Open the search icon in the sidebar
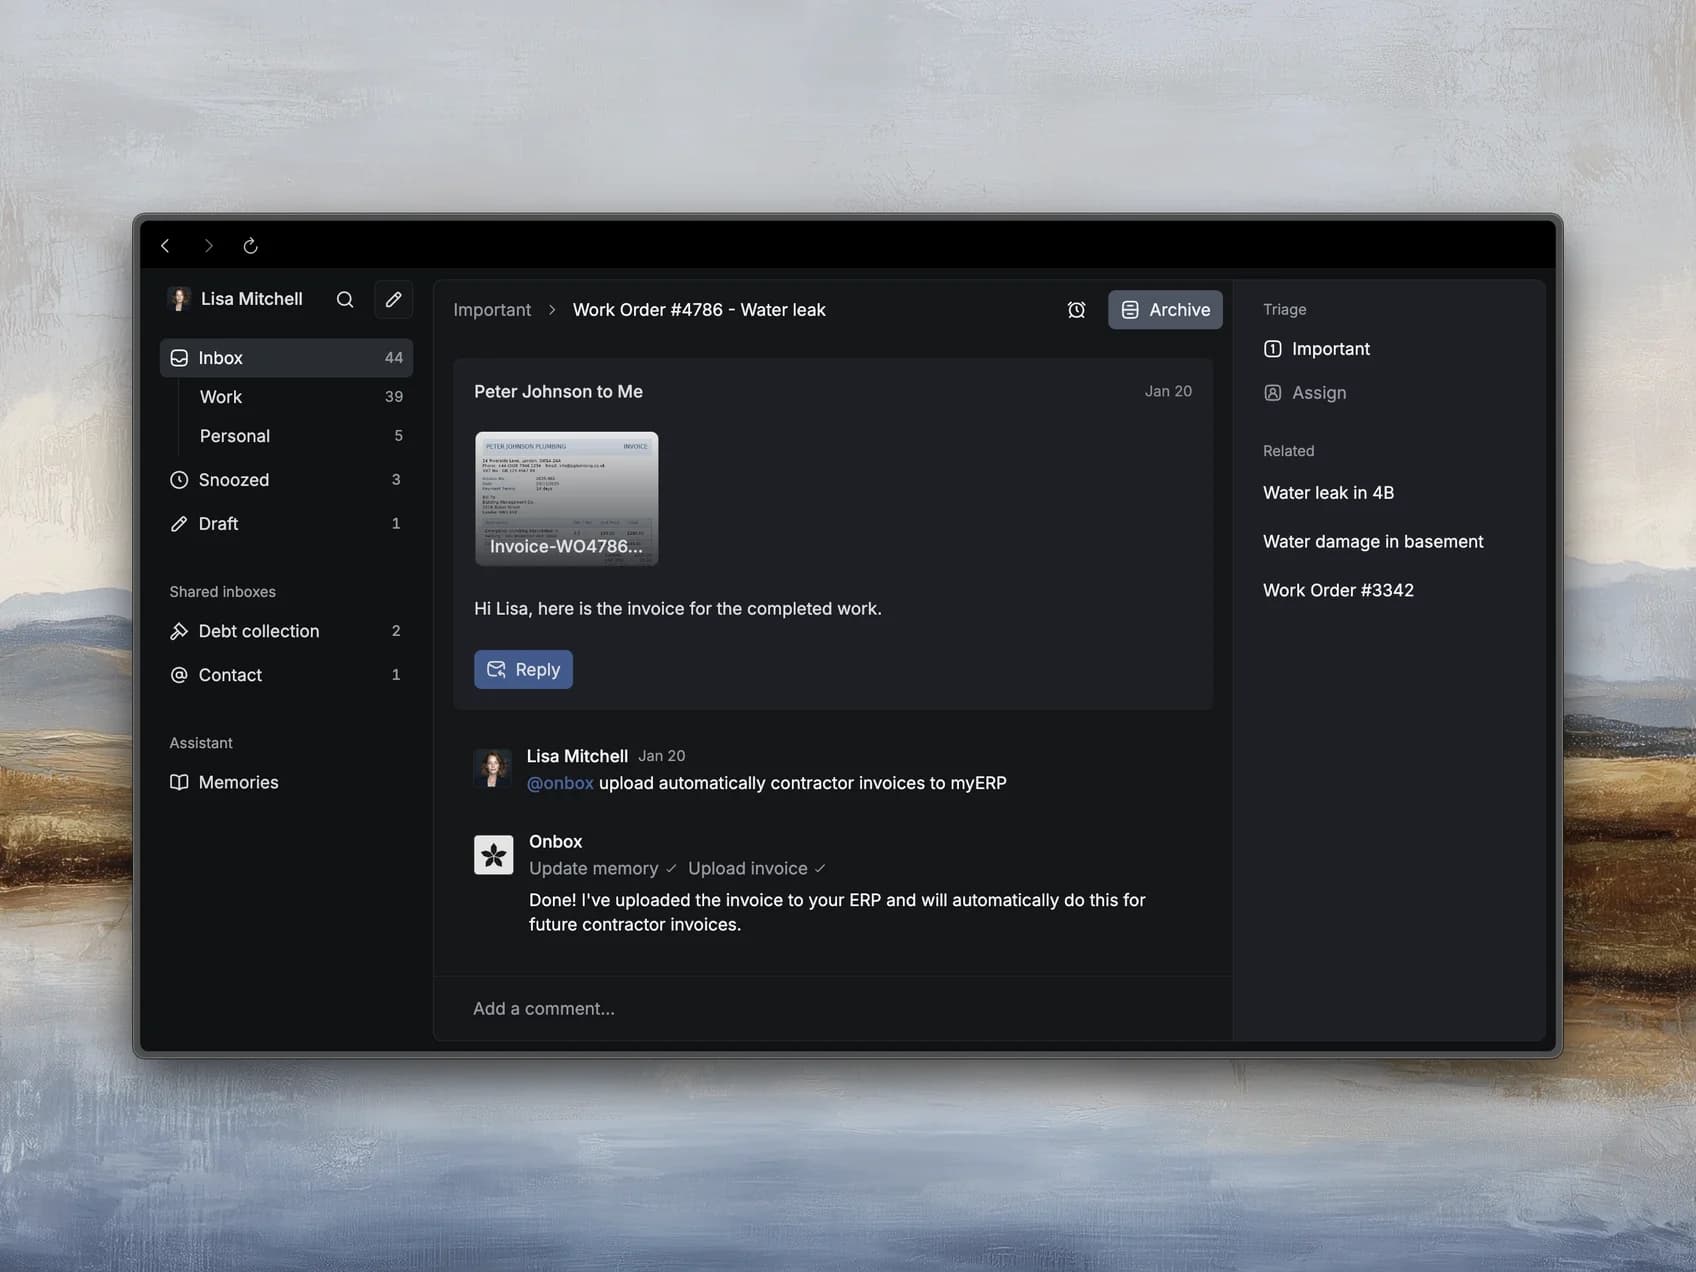The width and height of the screenshot is (1696, 1272). point(344,299)
